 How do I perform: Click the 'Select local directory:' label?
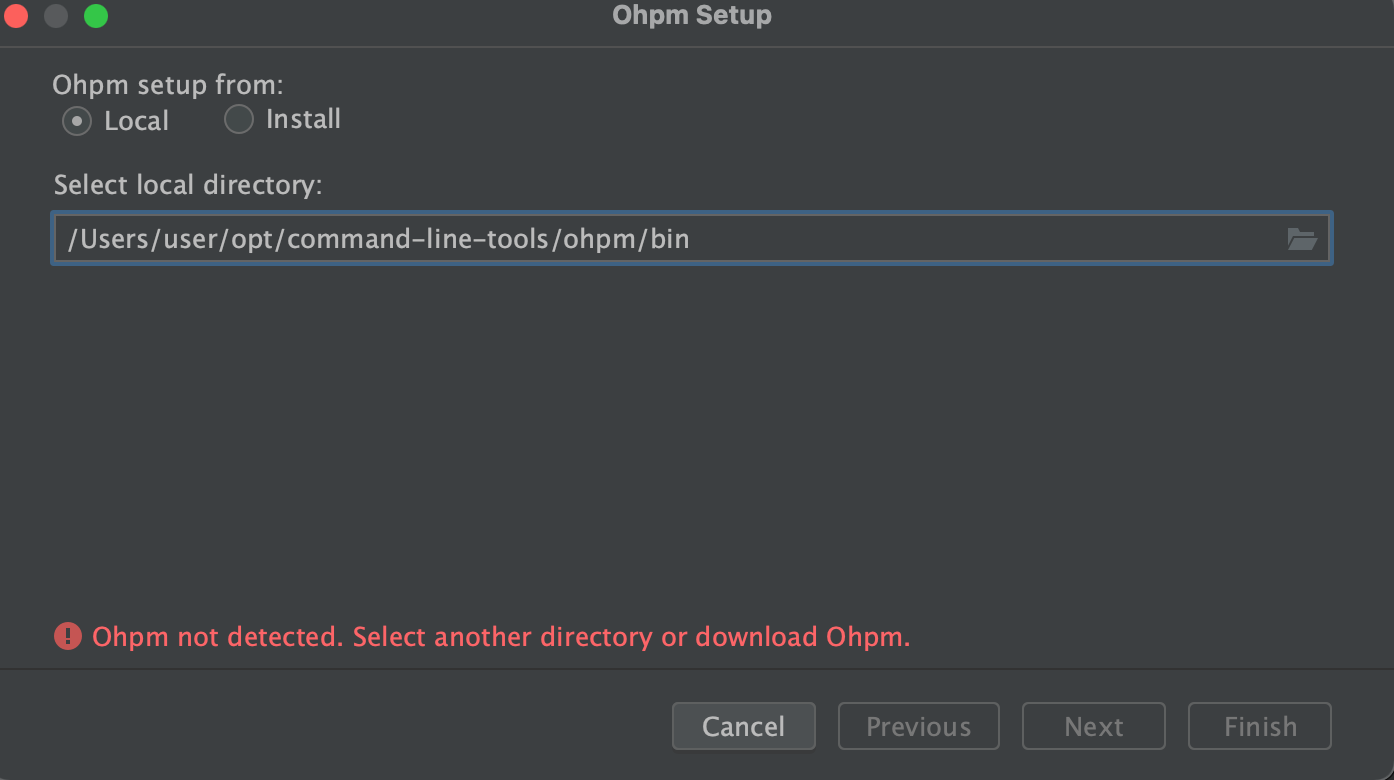[188, 185]
